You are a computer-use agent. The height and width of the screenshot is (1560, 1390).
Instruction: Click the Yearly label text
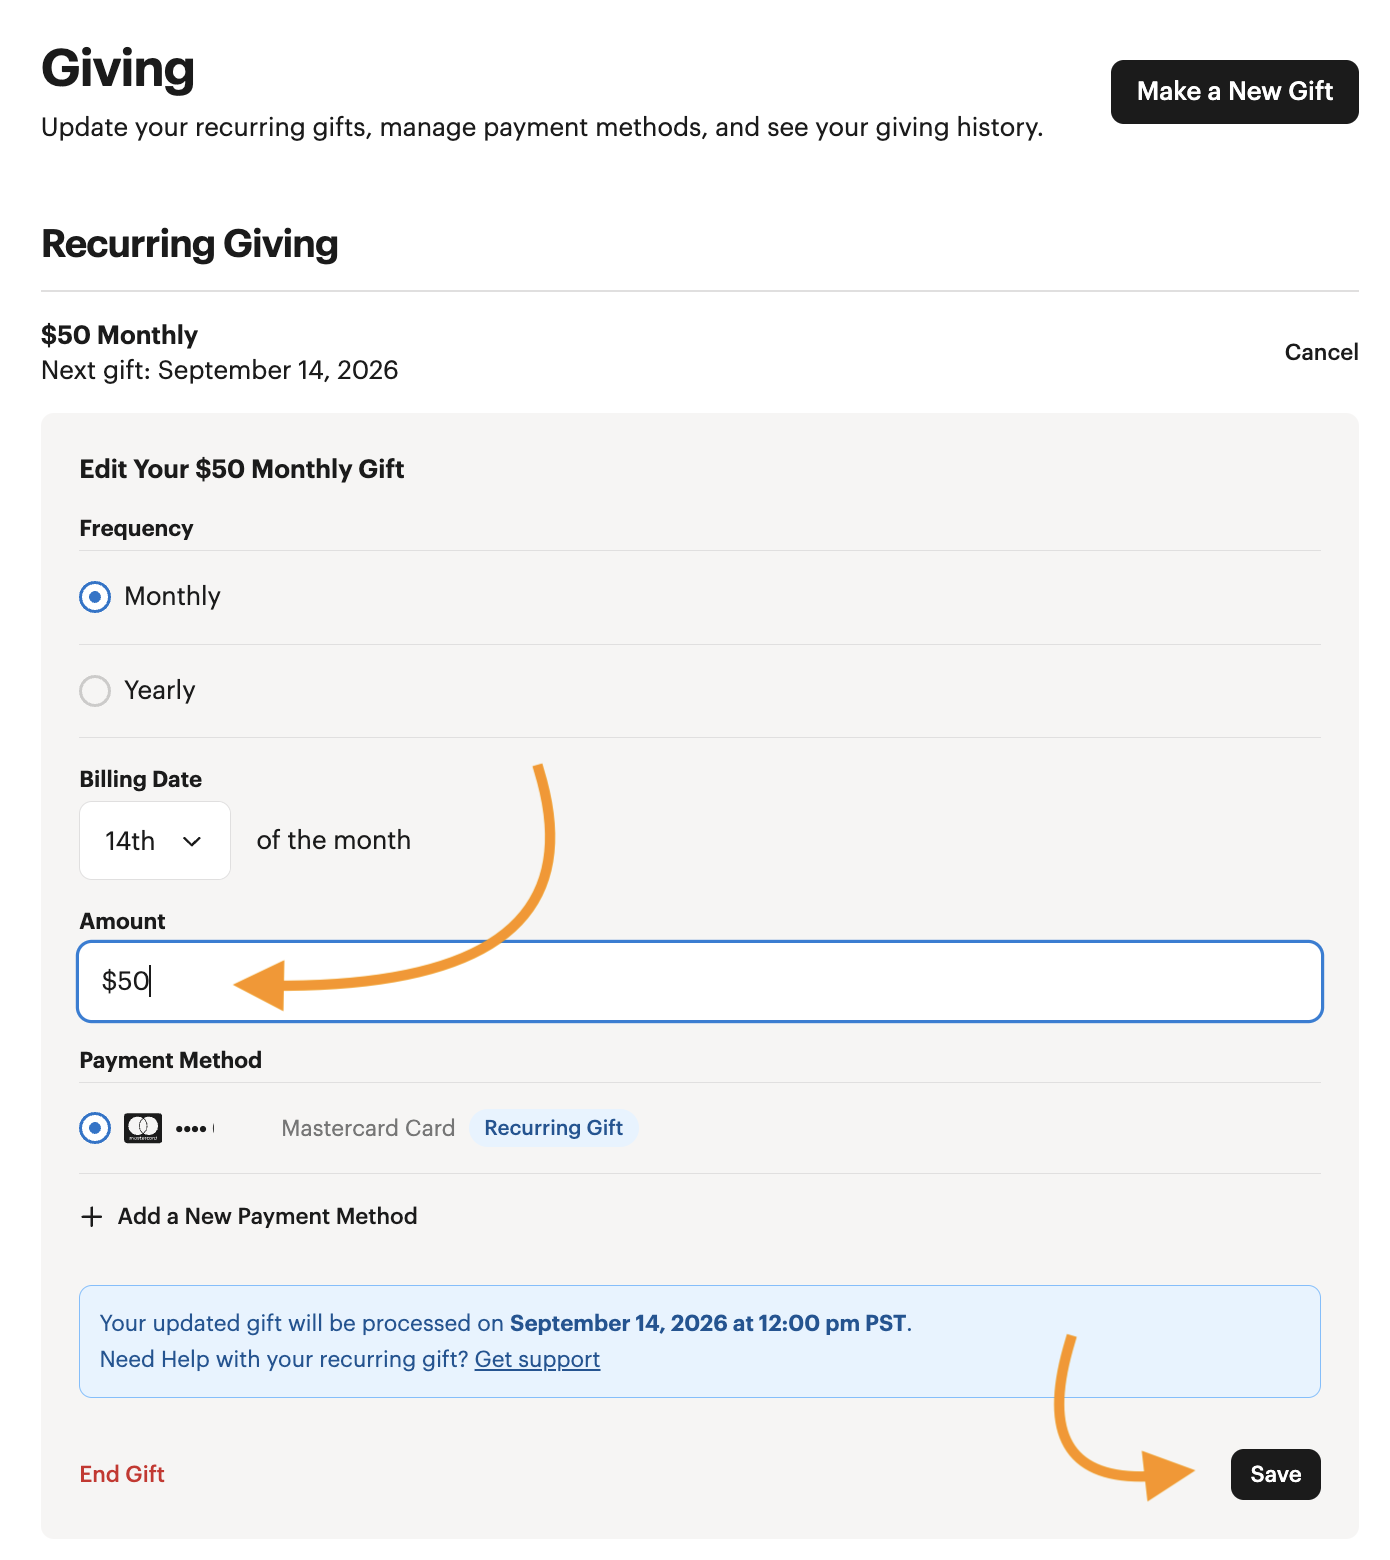160,690
